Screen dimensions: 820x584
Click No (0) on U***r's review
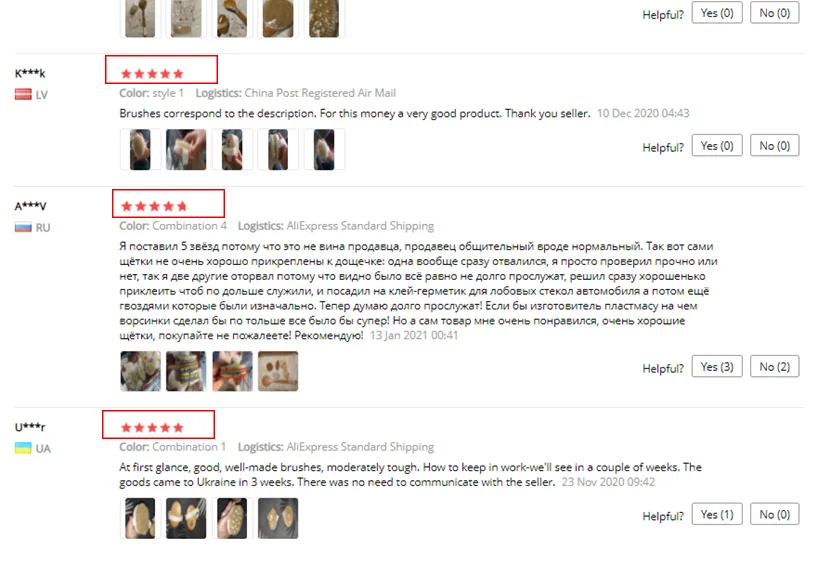coord(775,514)
